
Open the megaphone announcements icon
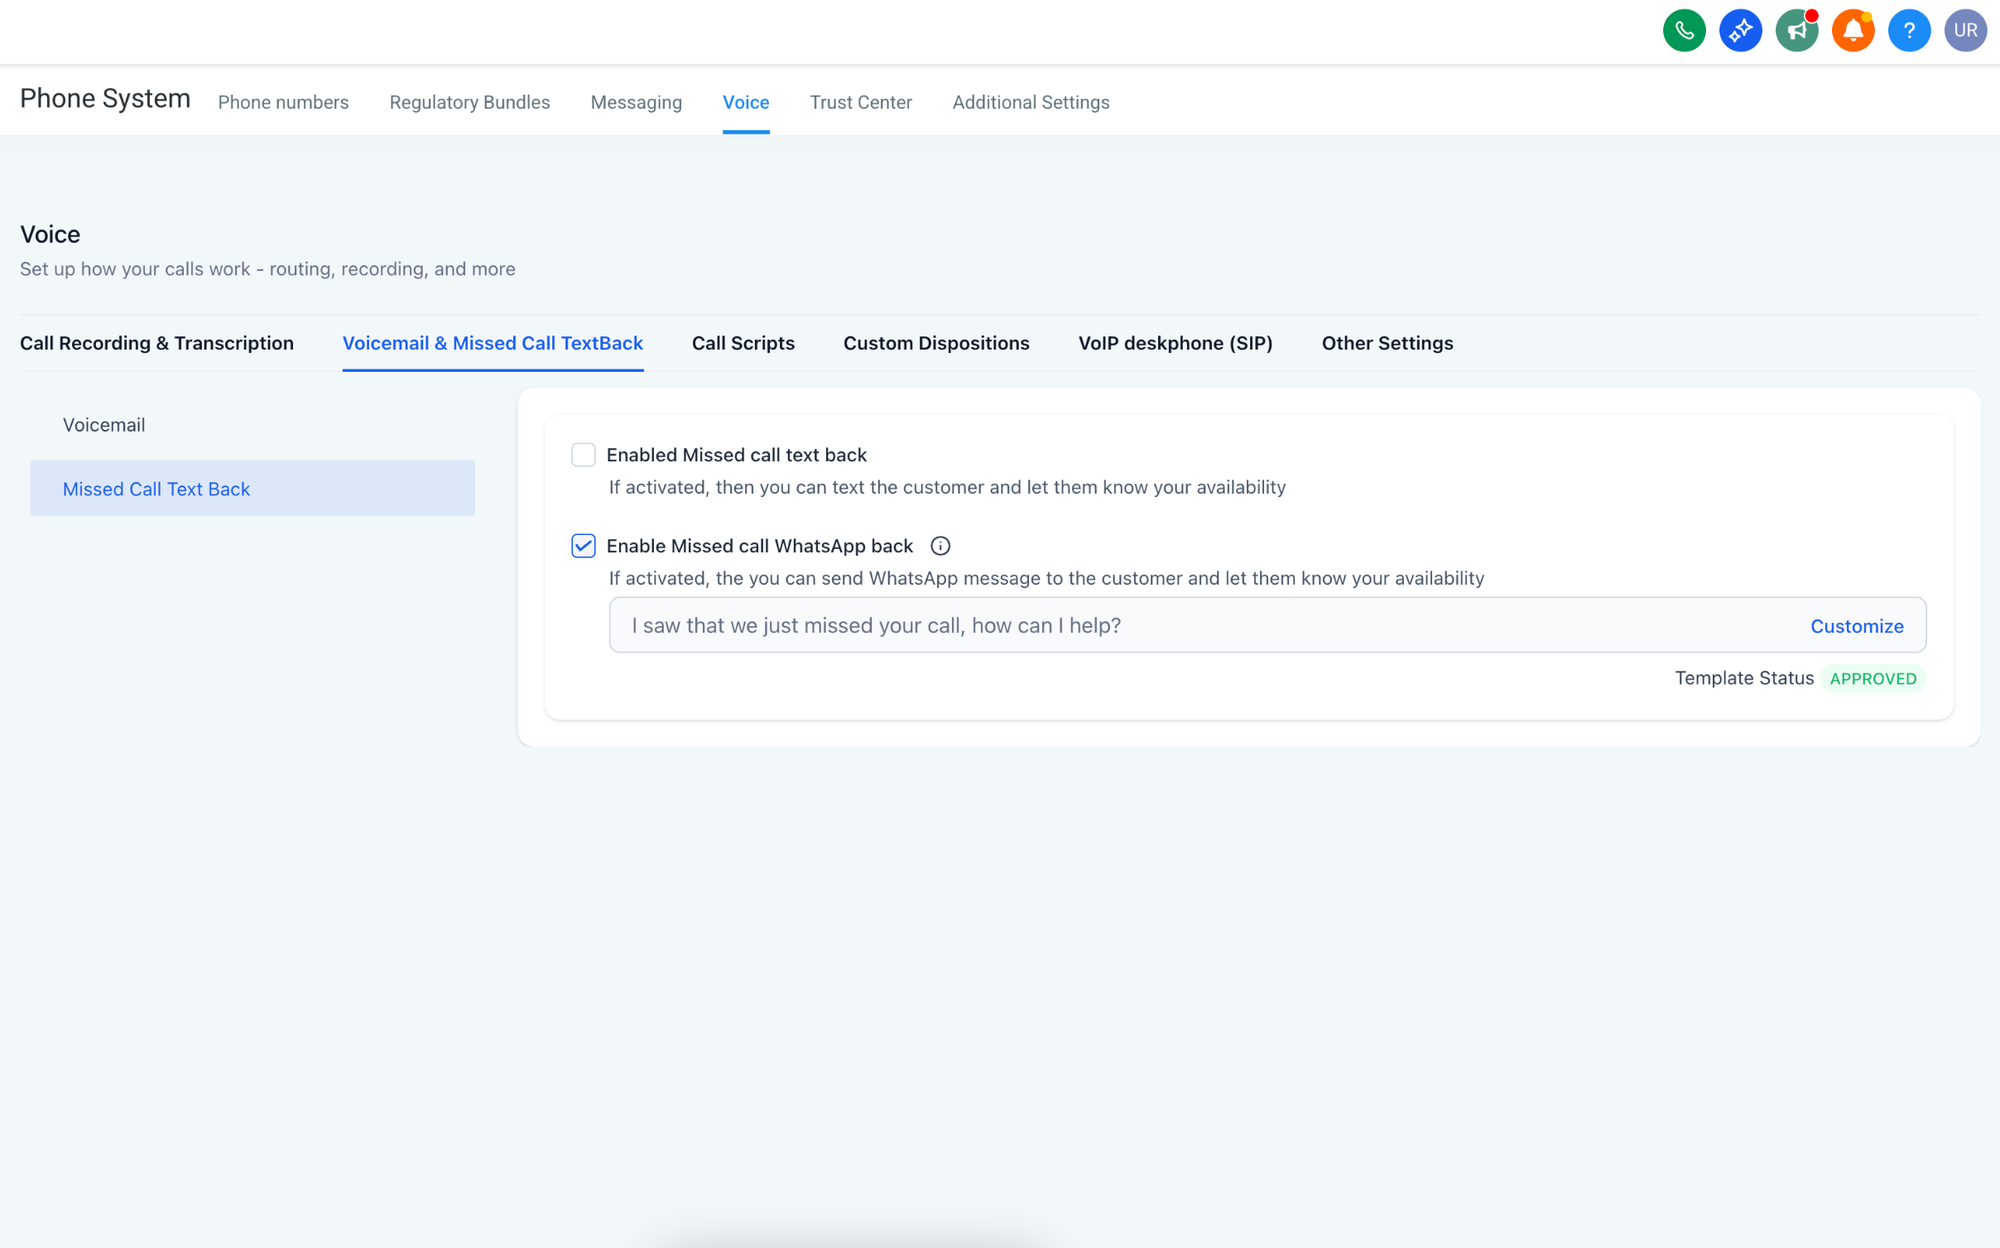(x=1796, y=30)
